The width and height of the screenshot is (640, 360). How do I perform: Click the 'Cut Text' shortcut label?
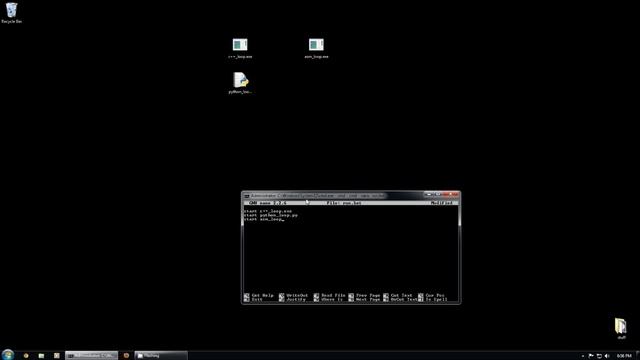coord(402,295)
